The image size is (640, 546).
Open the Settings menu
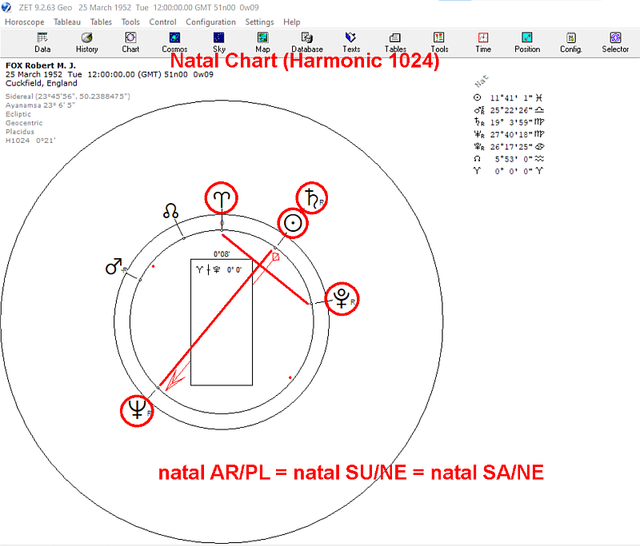(260, 22)
